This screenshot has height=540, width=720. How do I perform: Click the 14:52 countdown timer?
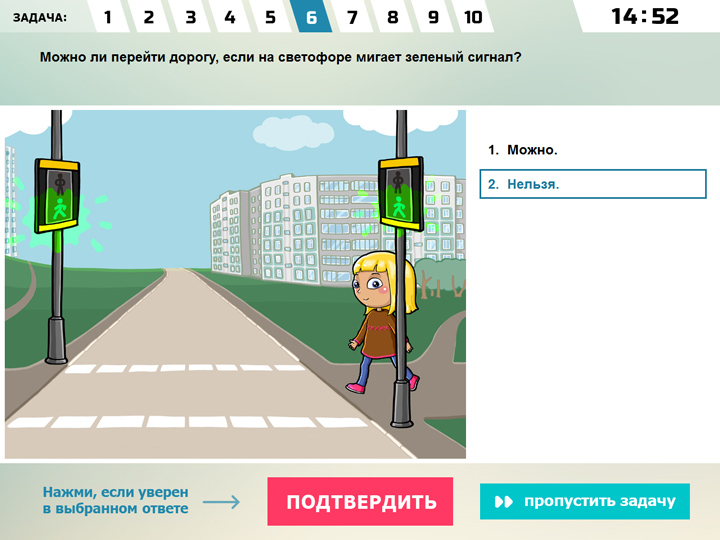click(645, 17)
